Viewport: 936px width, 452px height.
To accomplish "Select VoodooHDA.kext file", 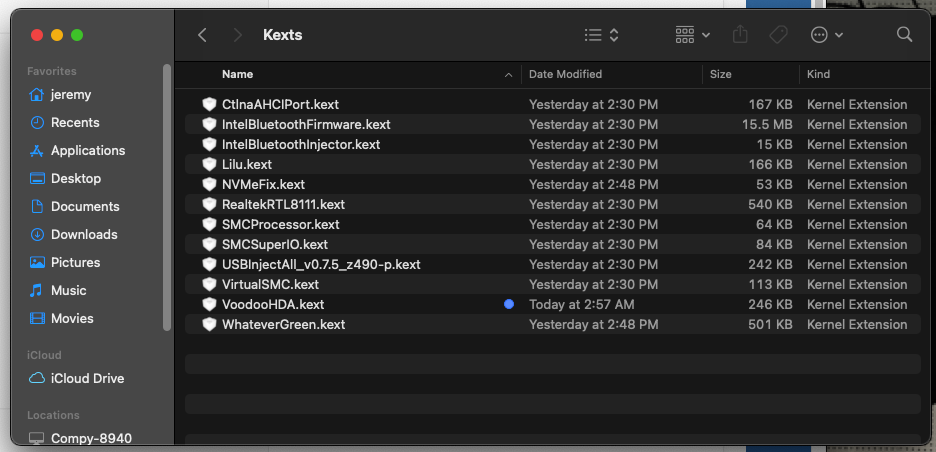I will point(552,305).
